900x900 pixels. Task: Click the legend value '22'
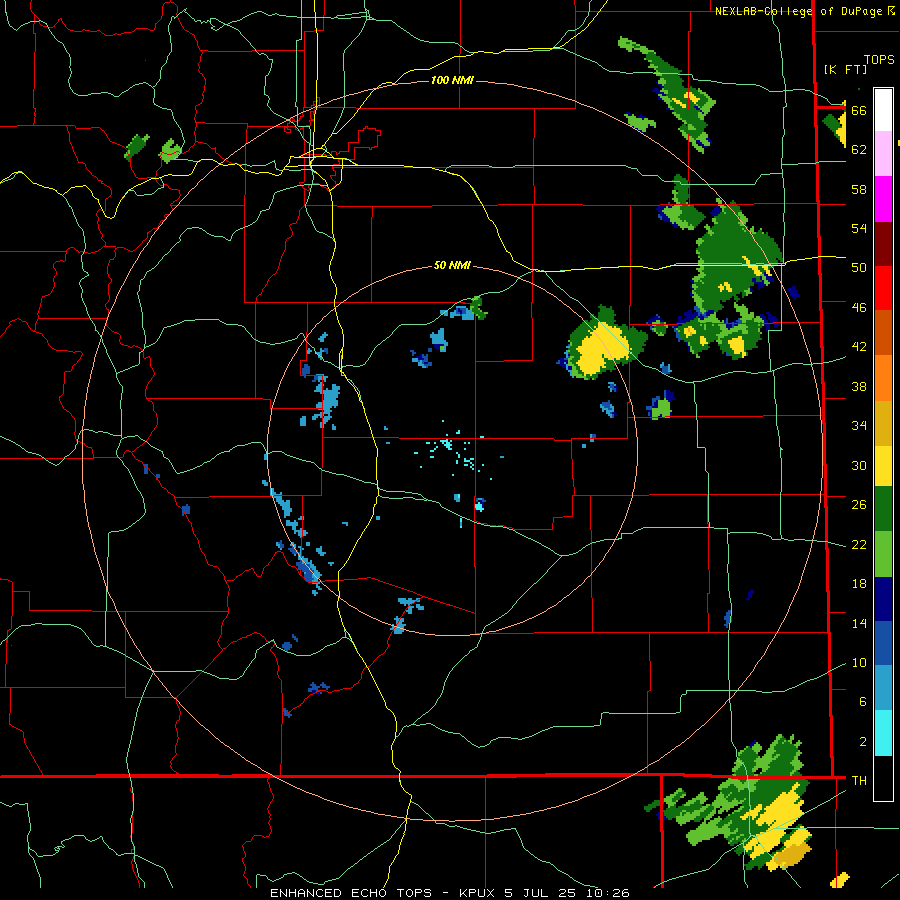click(859, 544)
